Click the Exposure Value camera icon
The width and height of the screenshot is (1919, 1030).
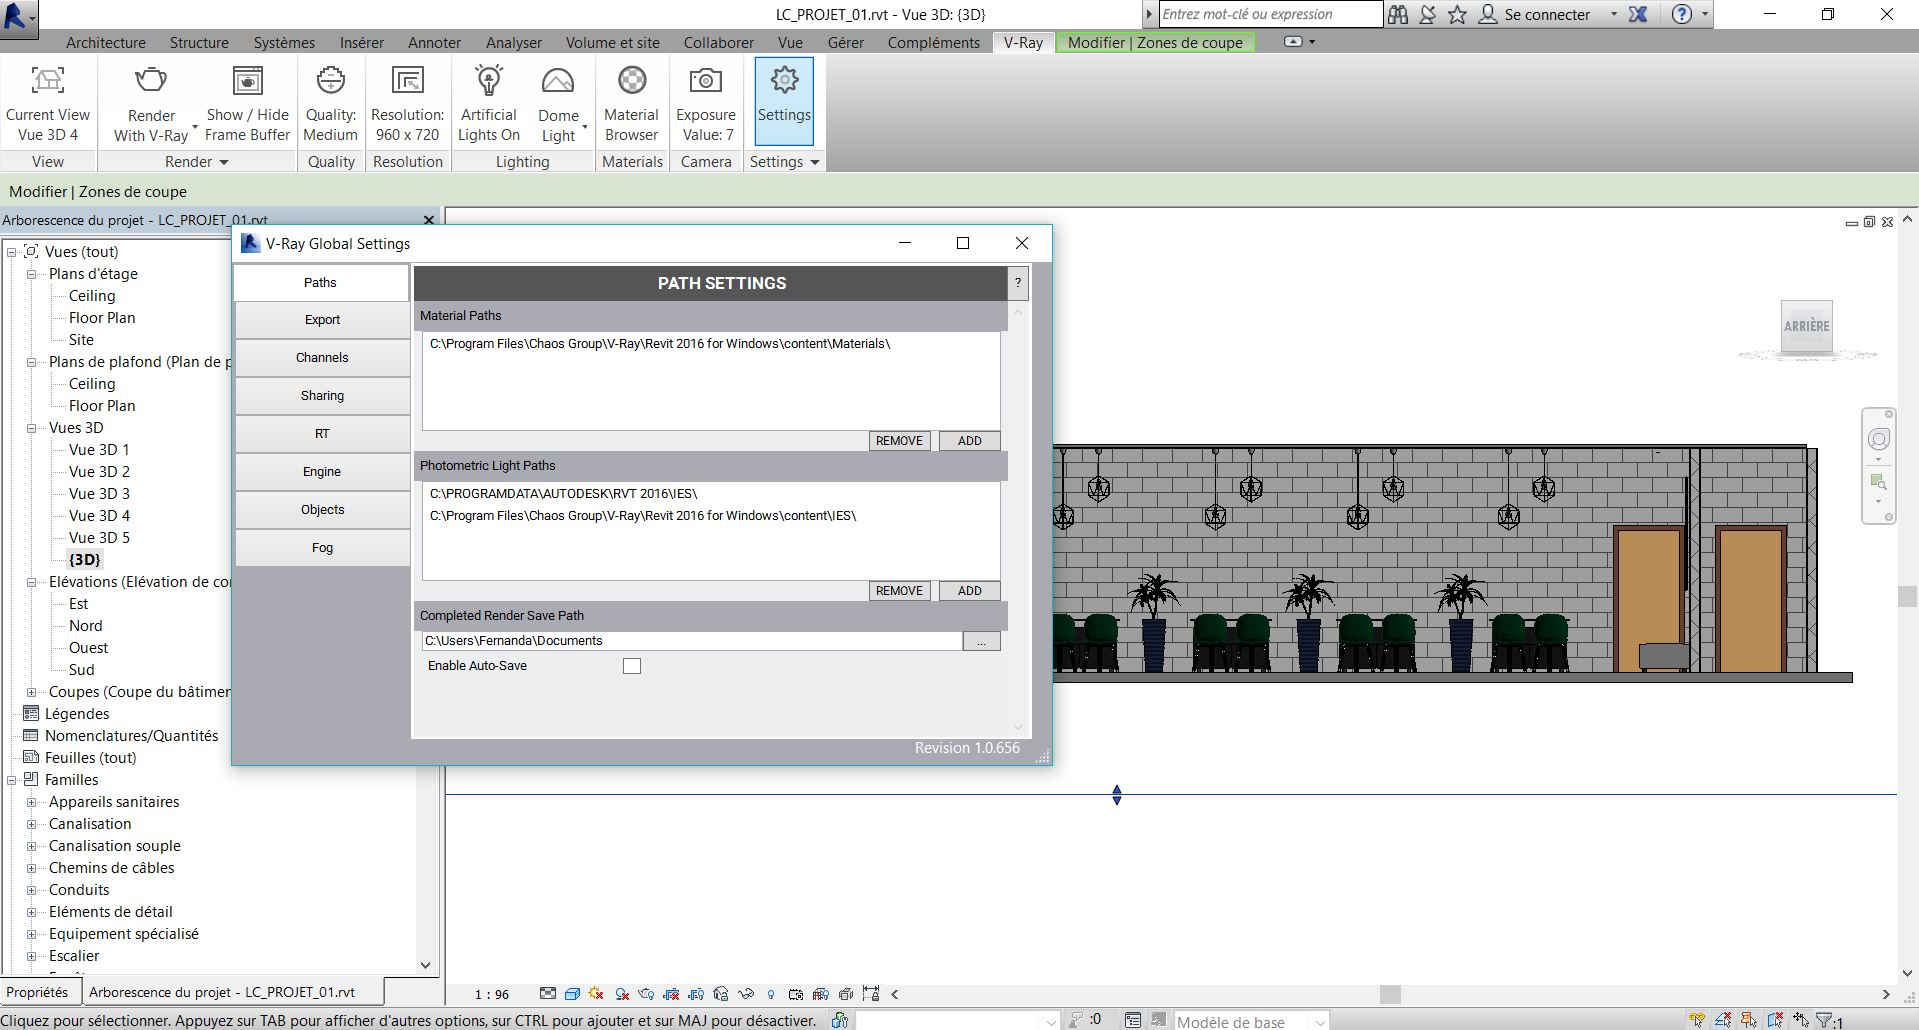tap(705, 82)
